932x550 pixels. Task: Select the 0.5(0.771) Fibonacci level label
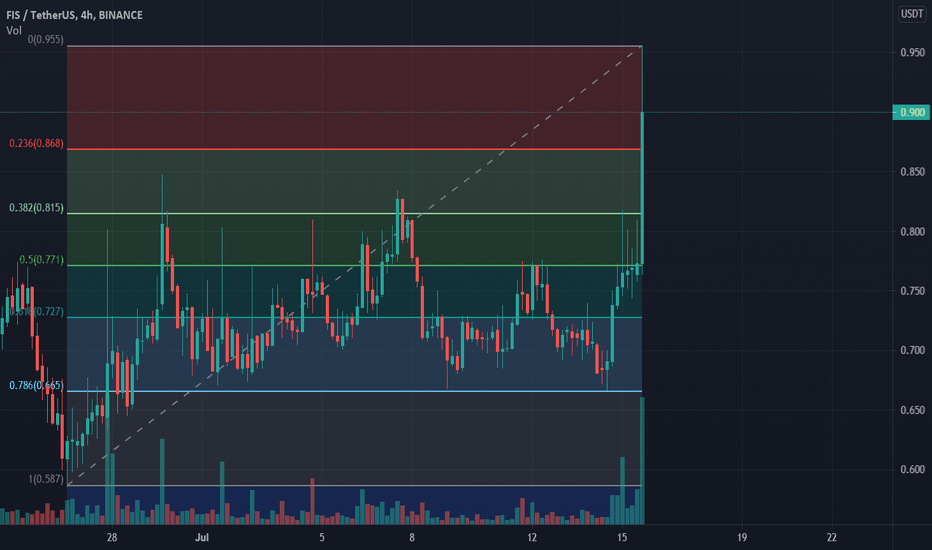click(x=41, y=260)
